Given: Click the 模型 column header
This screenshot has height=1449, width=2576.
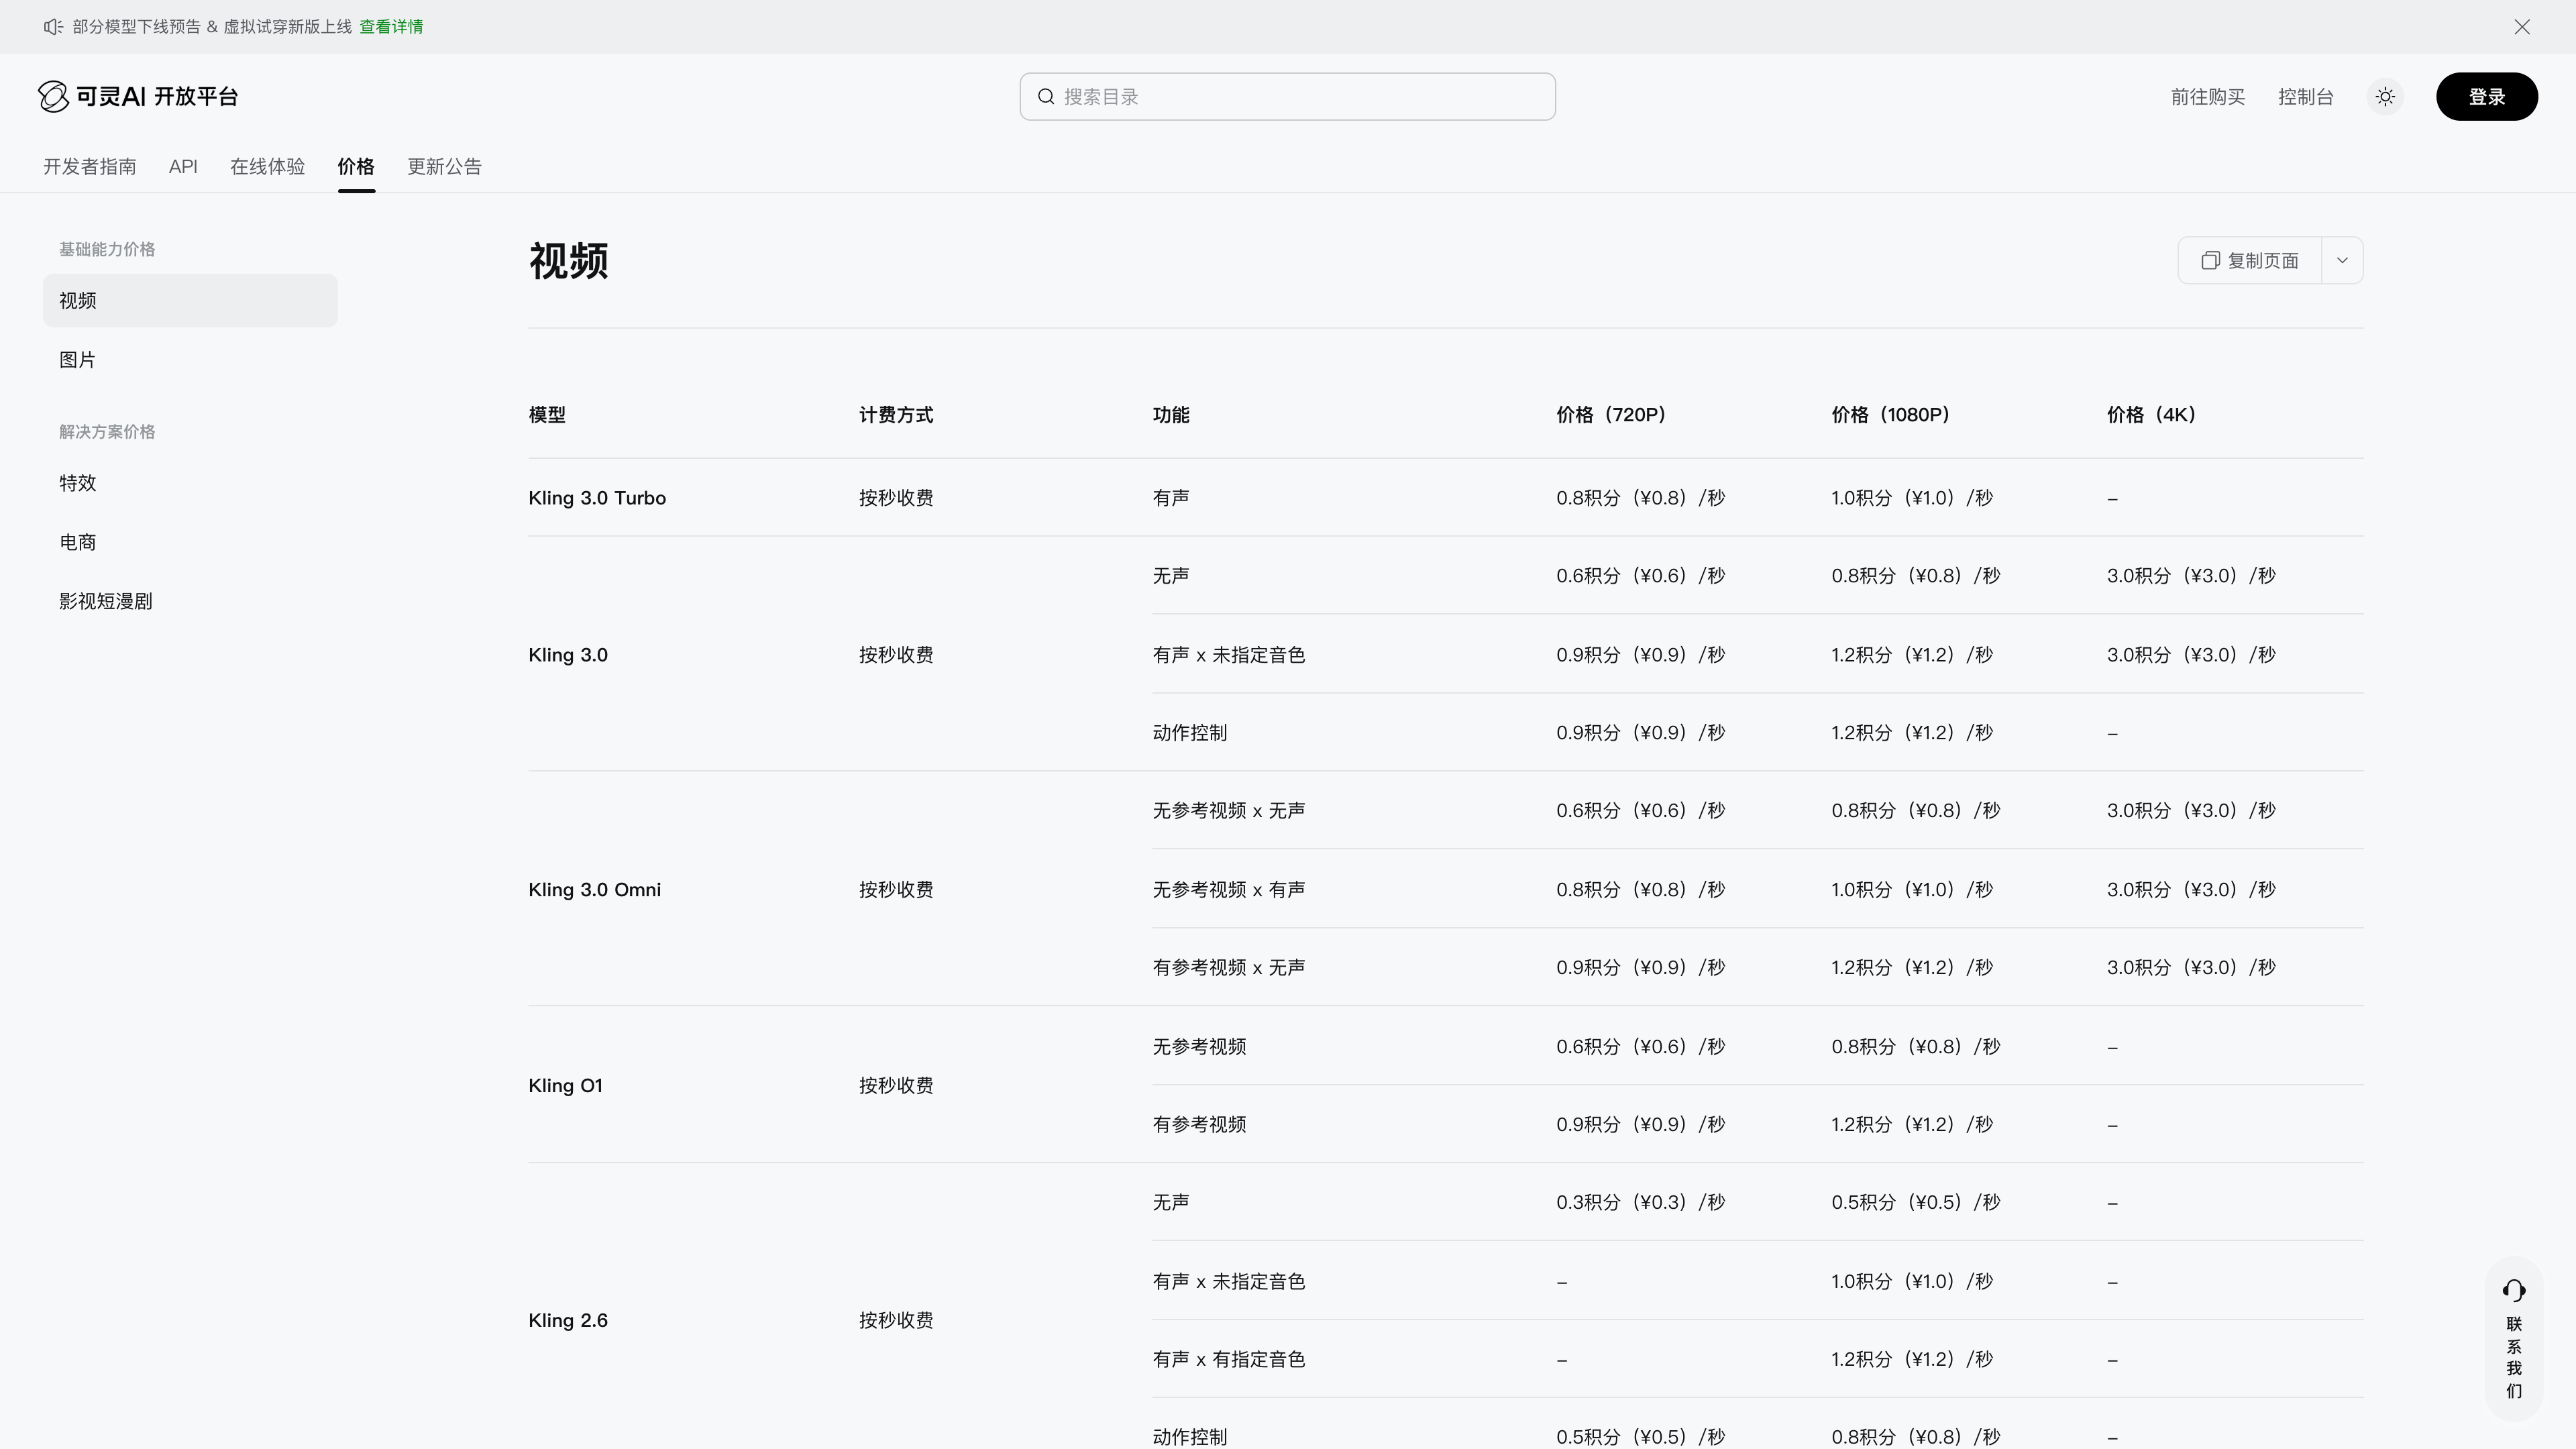Looking at the screenshot, I should point(547,415).
